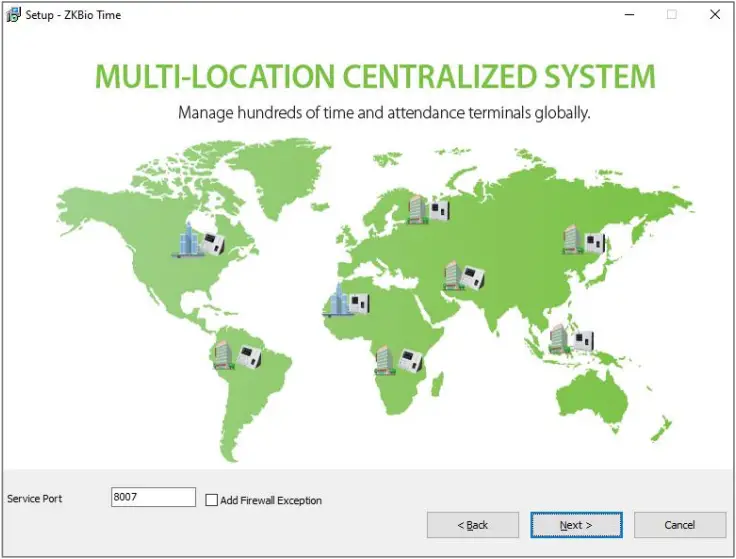The height and width of the screenshot is (559, 736).
Task: Select the East Asia building terminal icon
Action: click(583, 239)
